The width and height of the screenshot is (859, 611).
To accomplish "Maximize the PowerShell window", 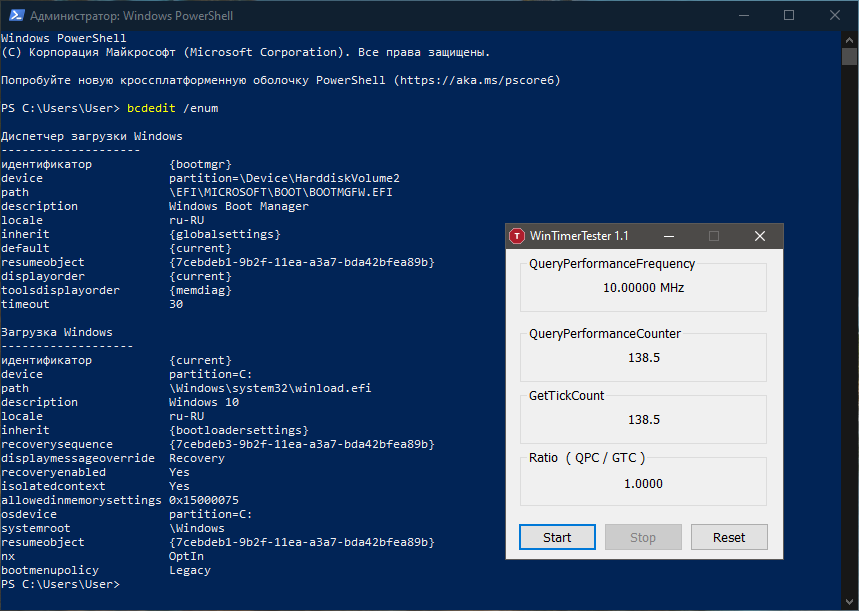I will (x=789, y=15).
